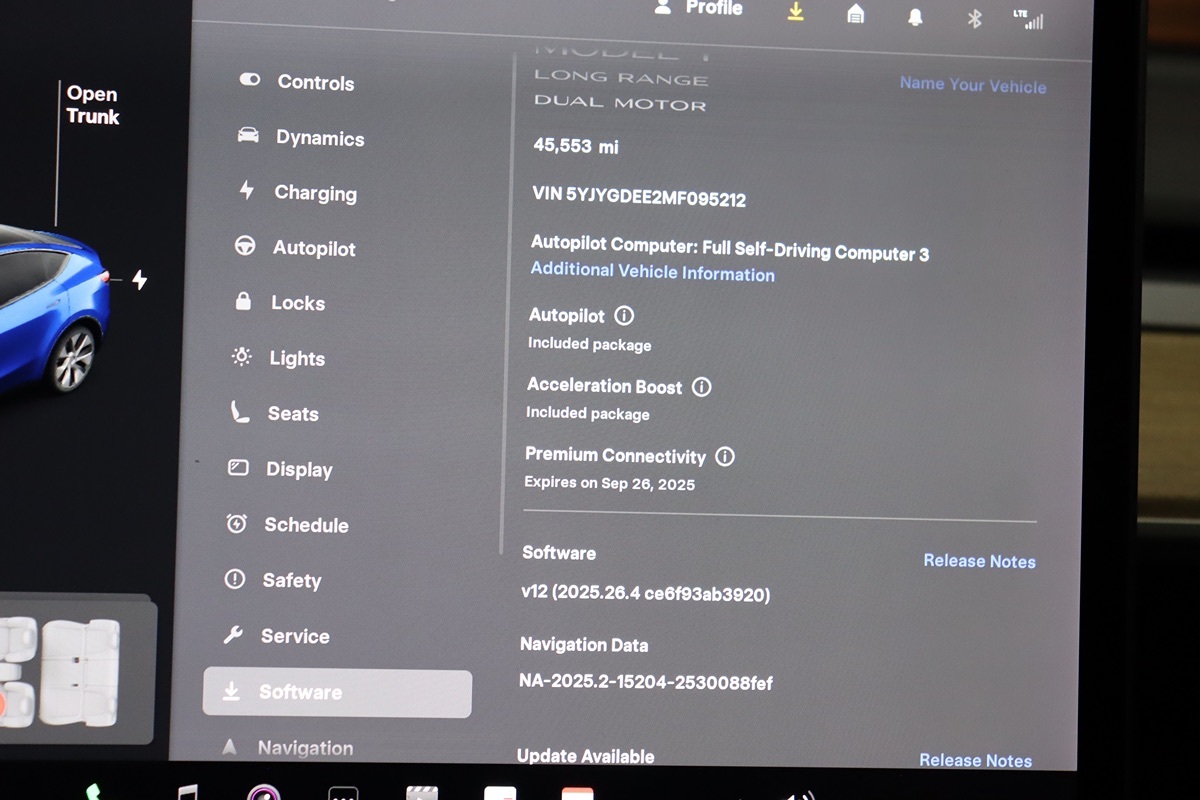Screen dimensions: 1200x800
Task: Click the 45,553 mi odometer text
Action: [x=576, y=146]
